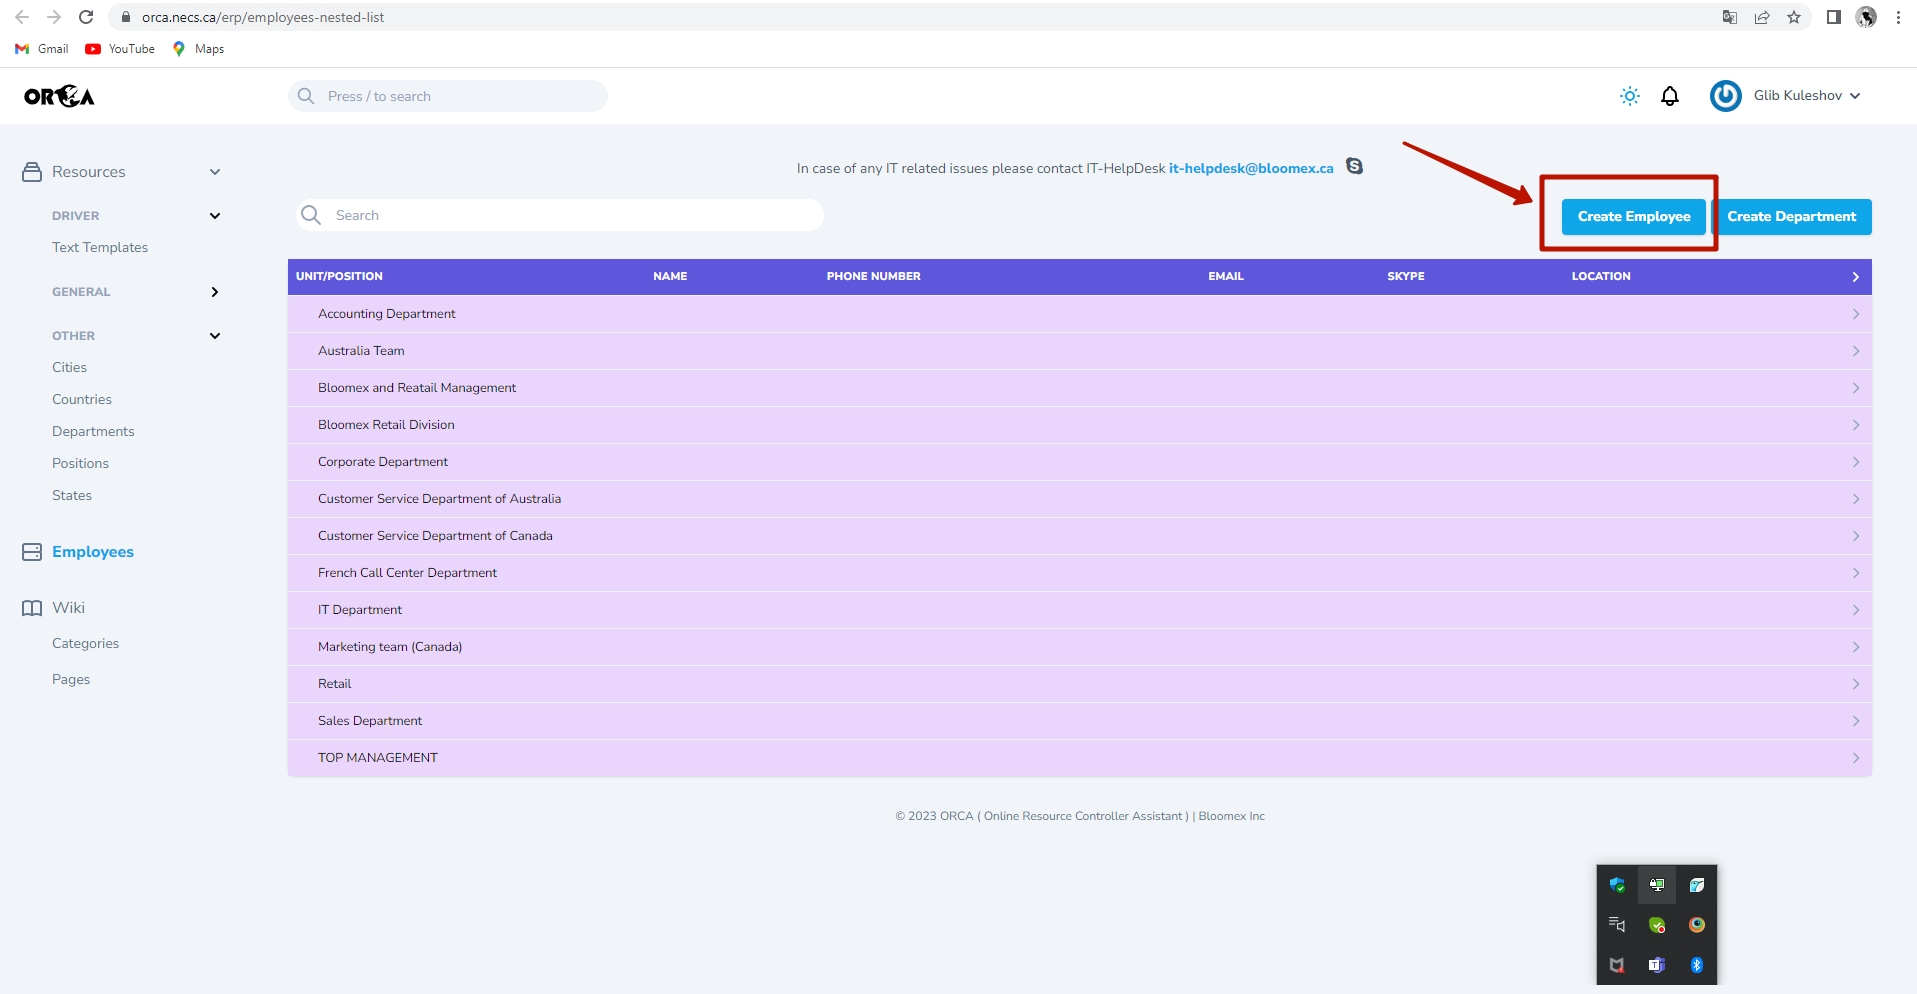
Task: Open the Employees sidebar item
Action: 93,552
